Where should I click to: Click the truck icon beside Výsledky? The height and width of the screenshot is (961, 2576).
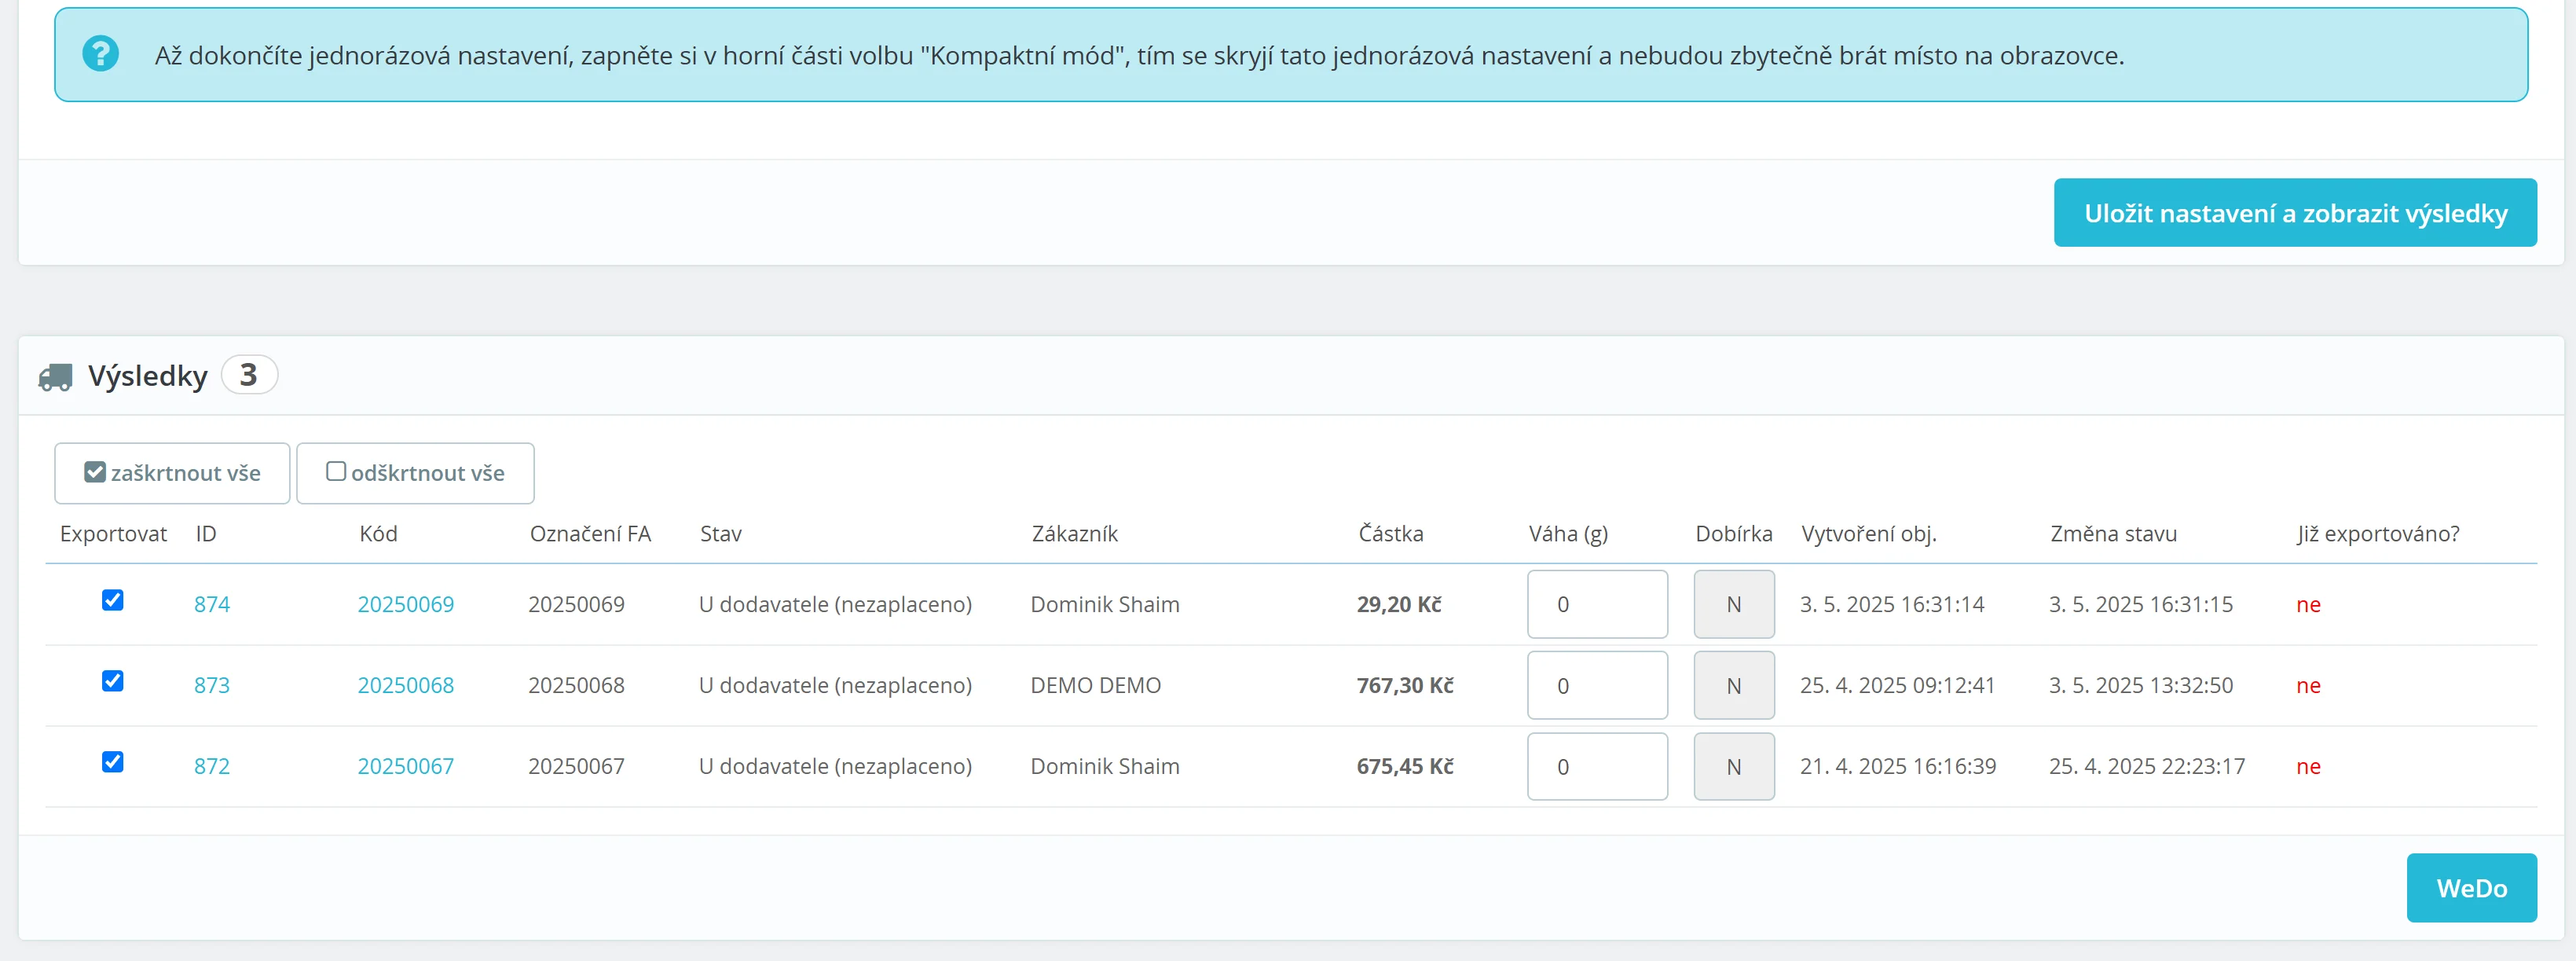point(56,377)
